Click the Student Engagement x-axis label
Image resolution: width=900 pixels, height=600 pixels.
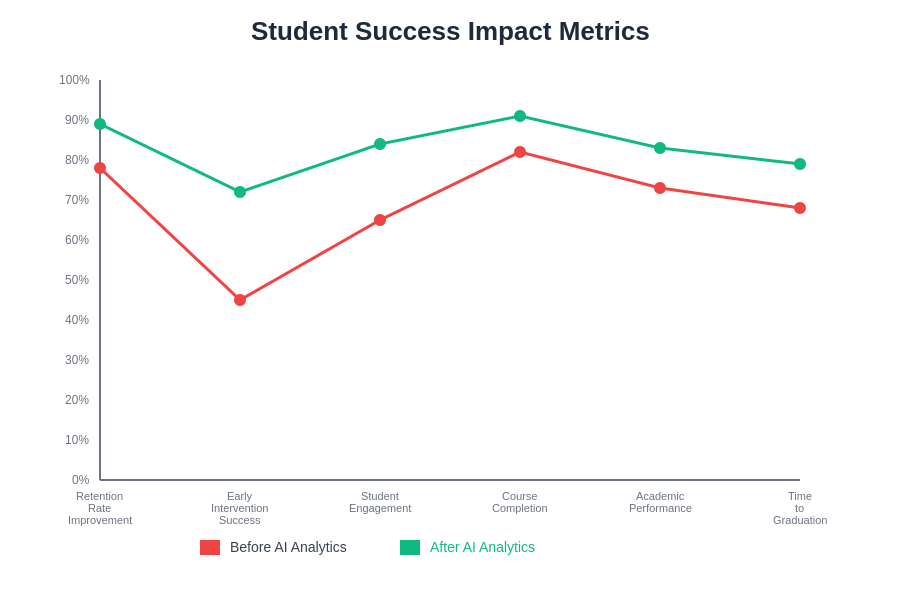click(380, 502)
